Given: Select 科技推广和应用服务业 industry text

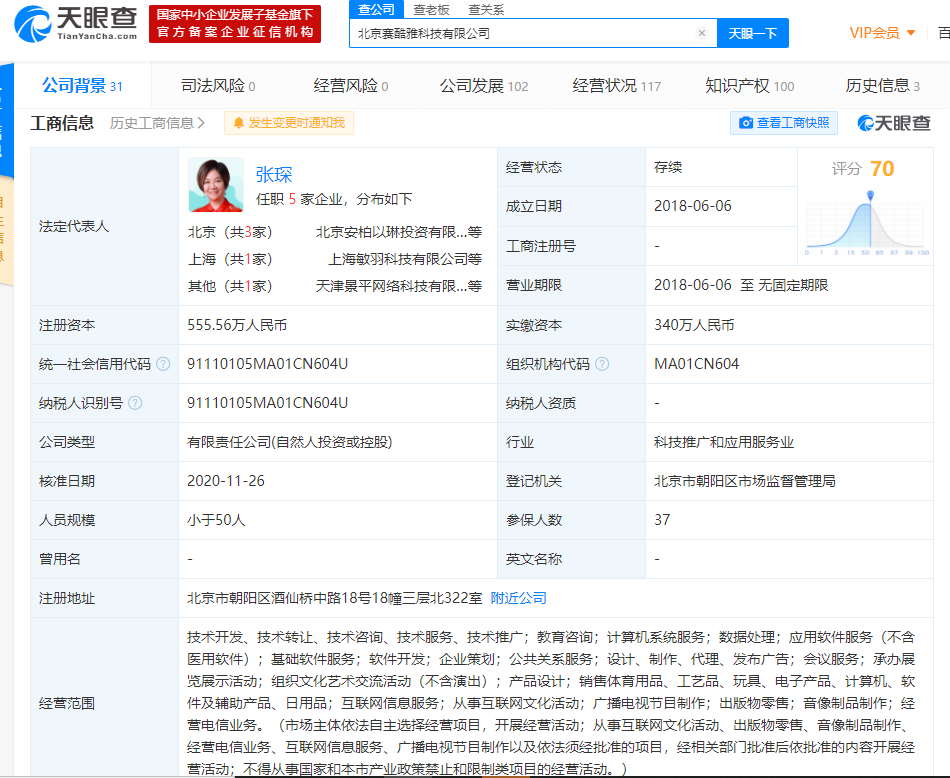Looking at the screenshot, I should pos(724,442).
